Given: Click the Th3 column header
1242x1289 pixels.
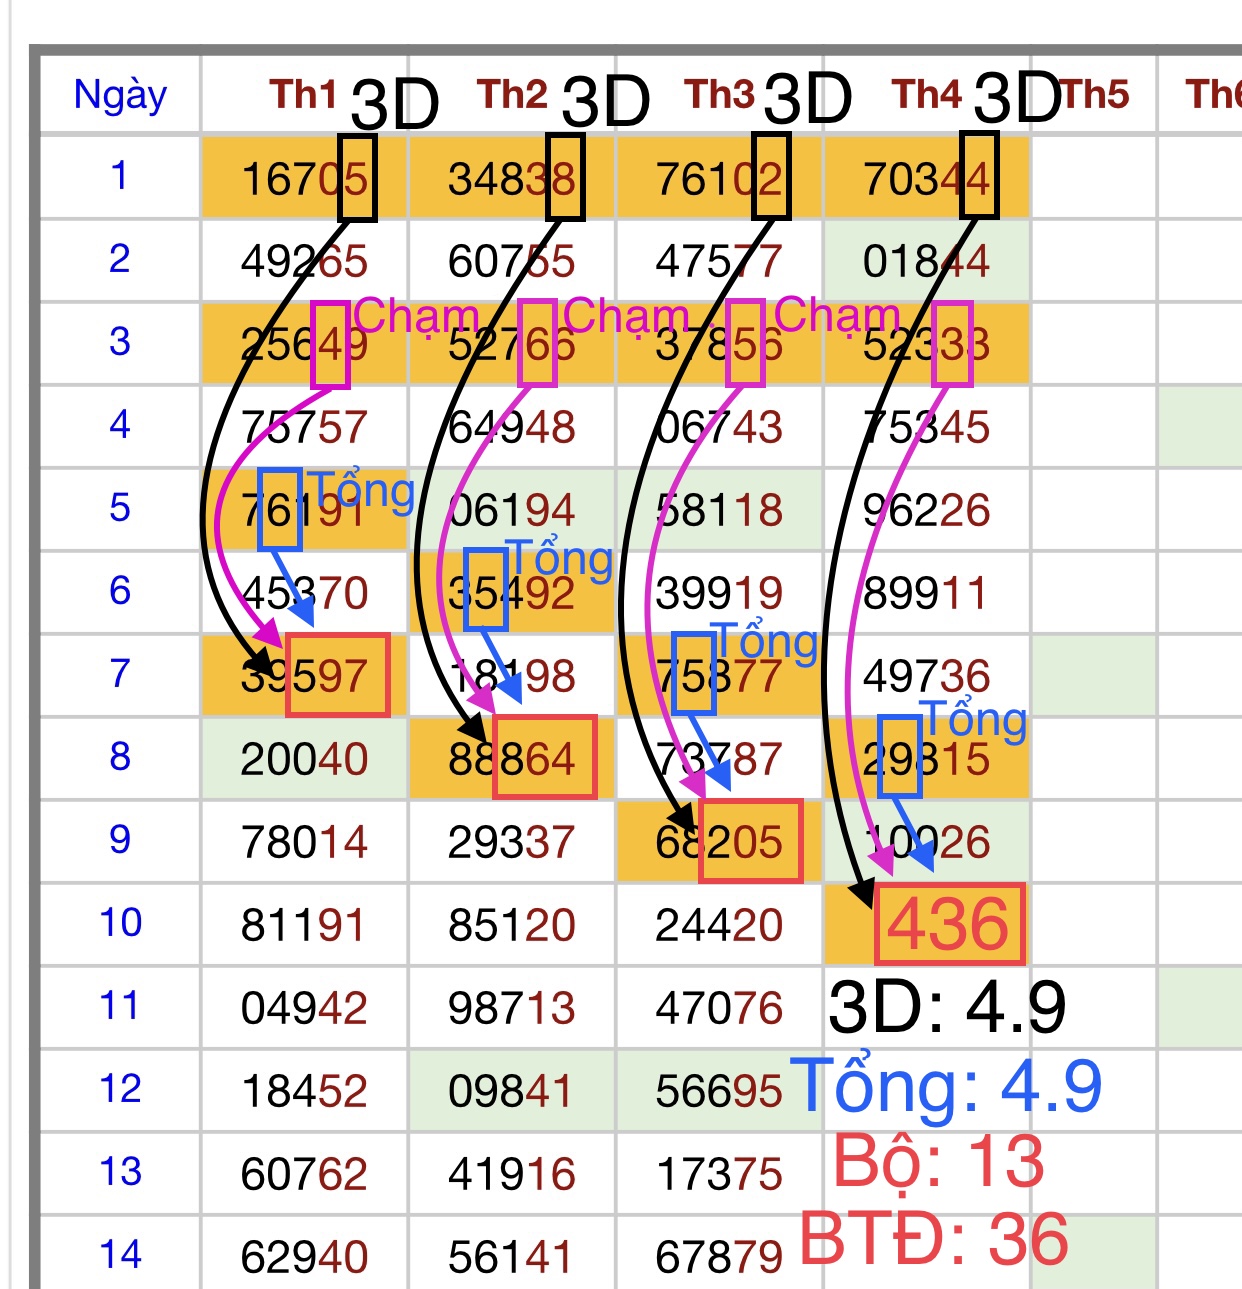Looking at the screenshot, I should [719, 95].
